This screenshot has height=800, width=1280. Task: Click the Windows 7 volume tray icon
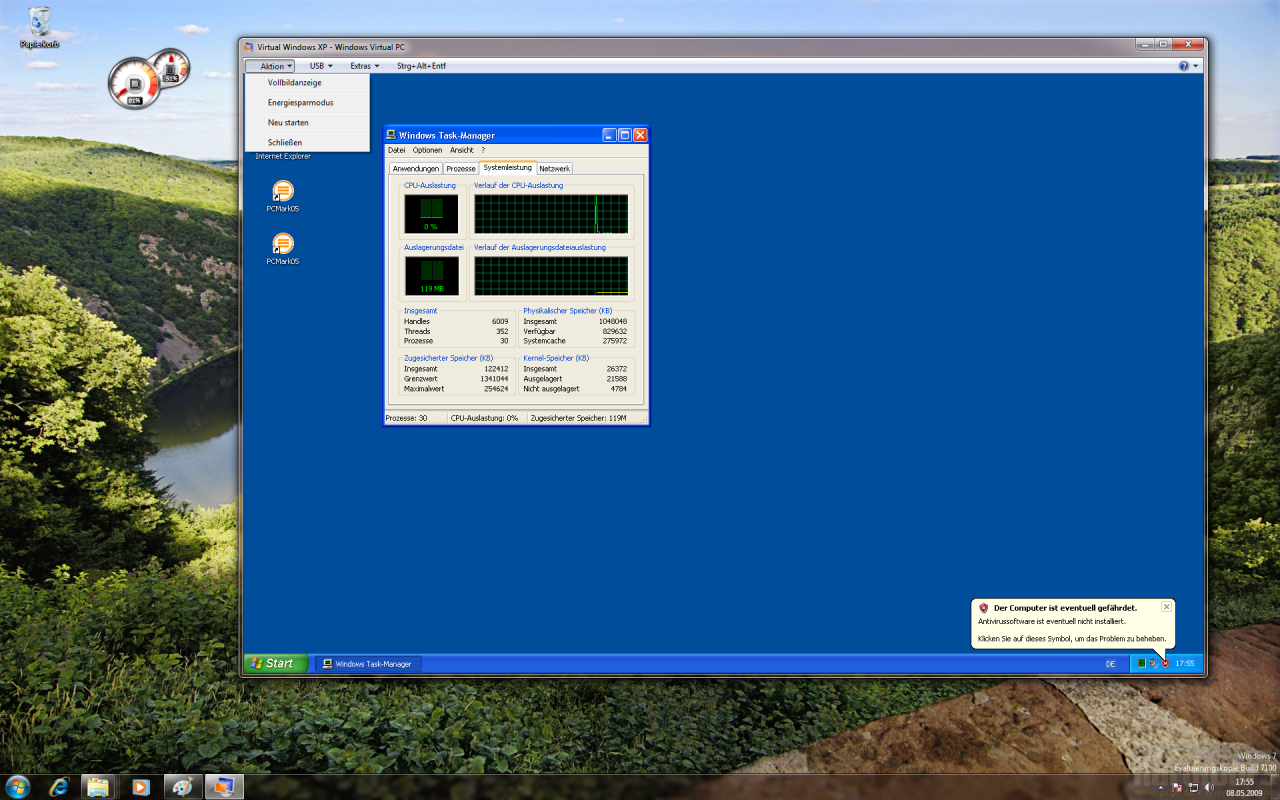[x=1209, y=787]
